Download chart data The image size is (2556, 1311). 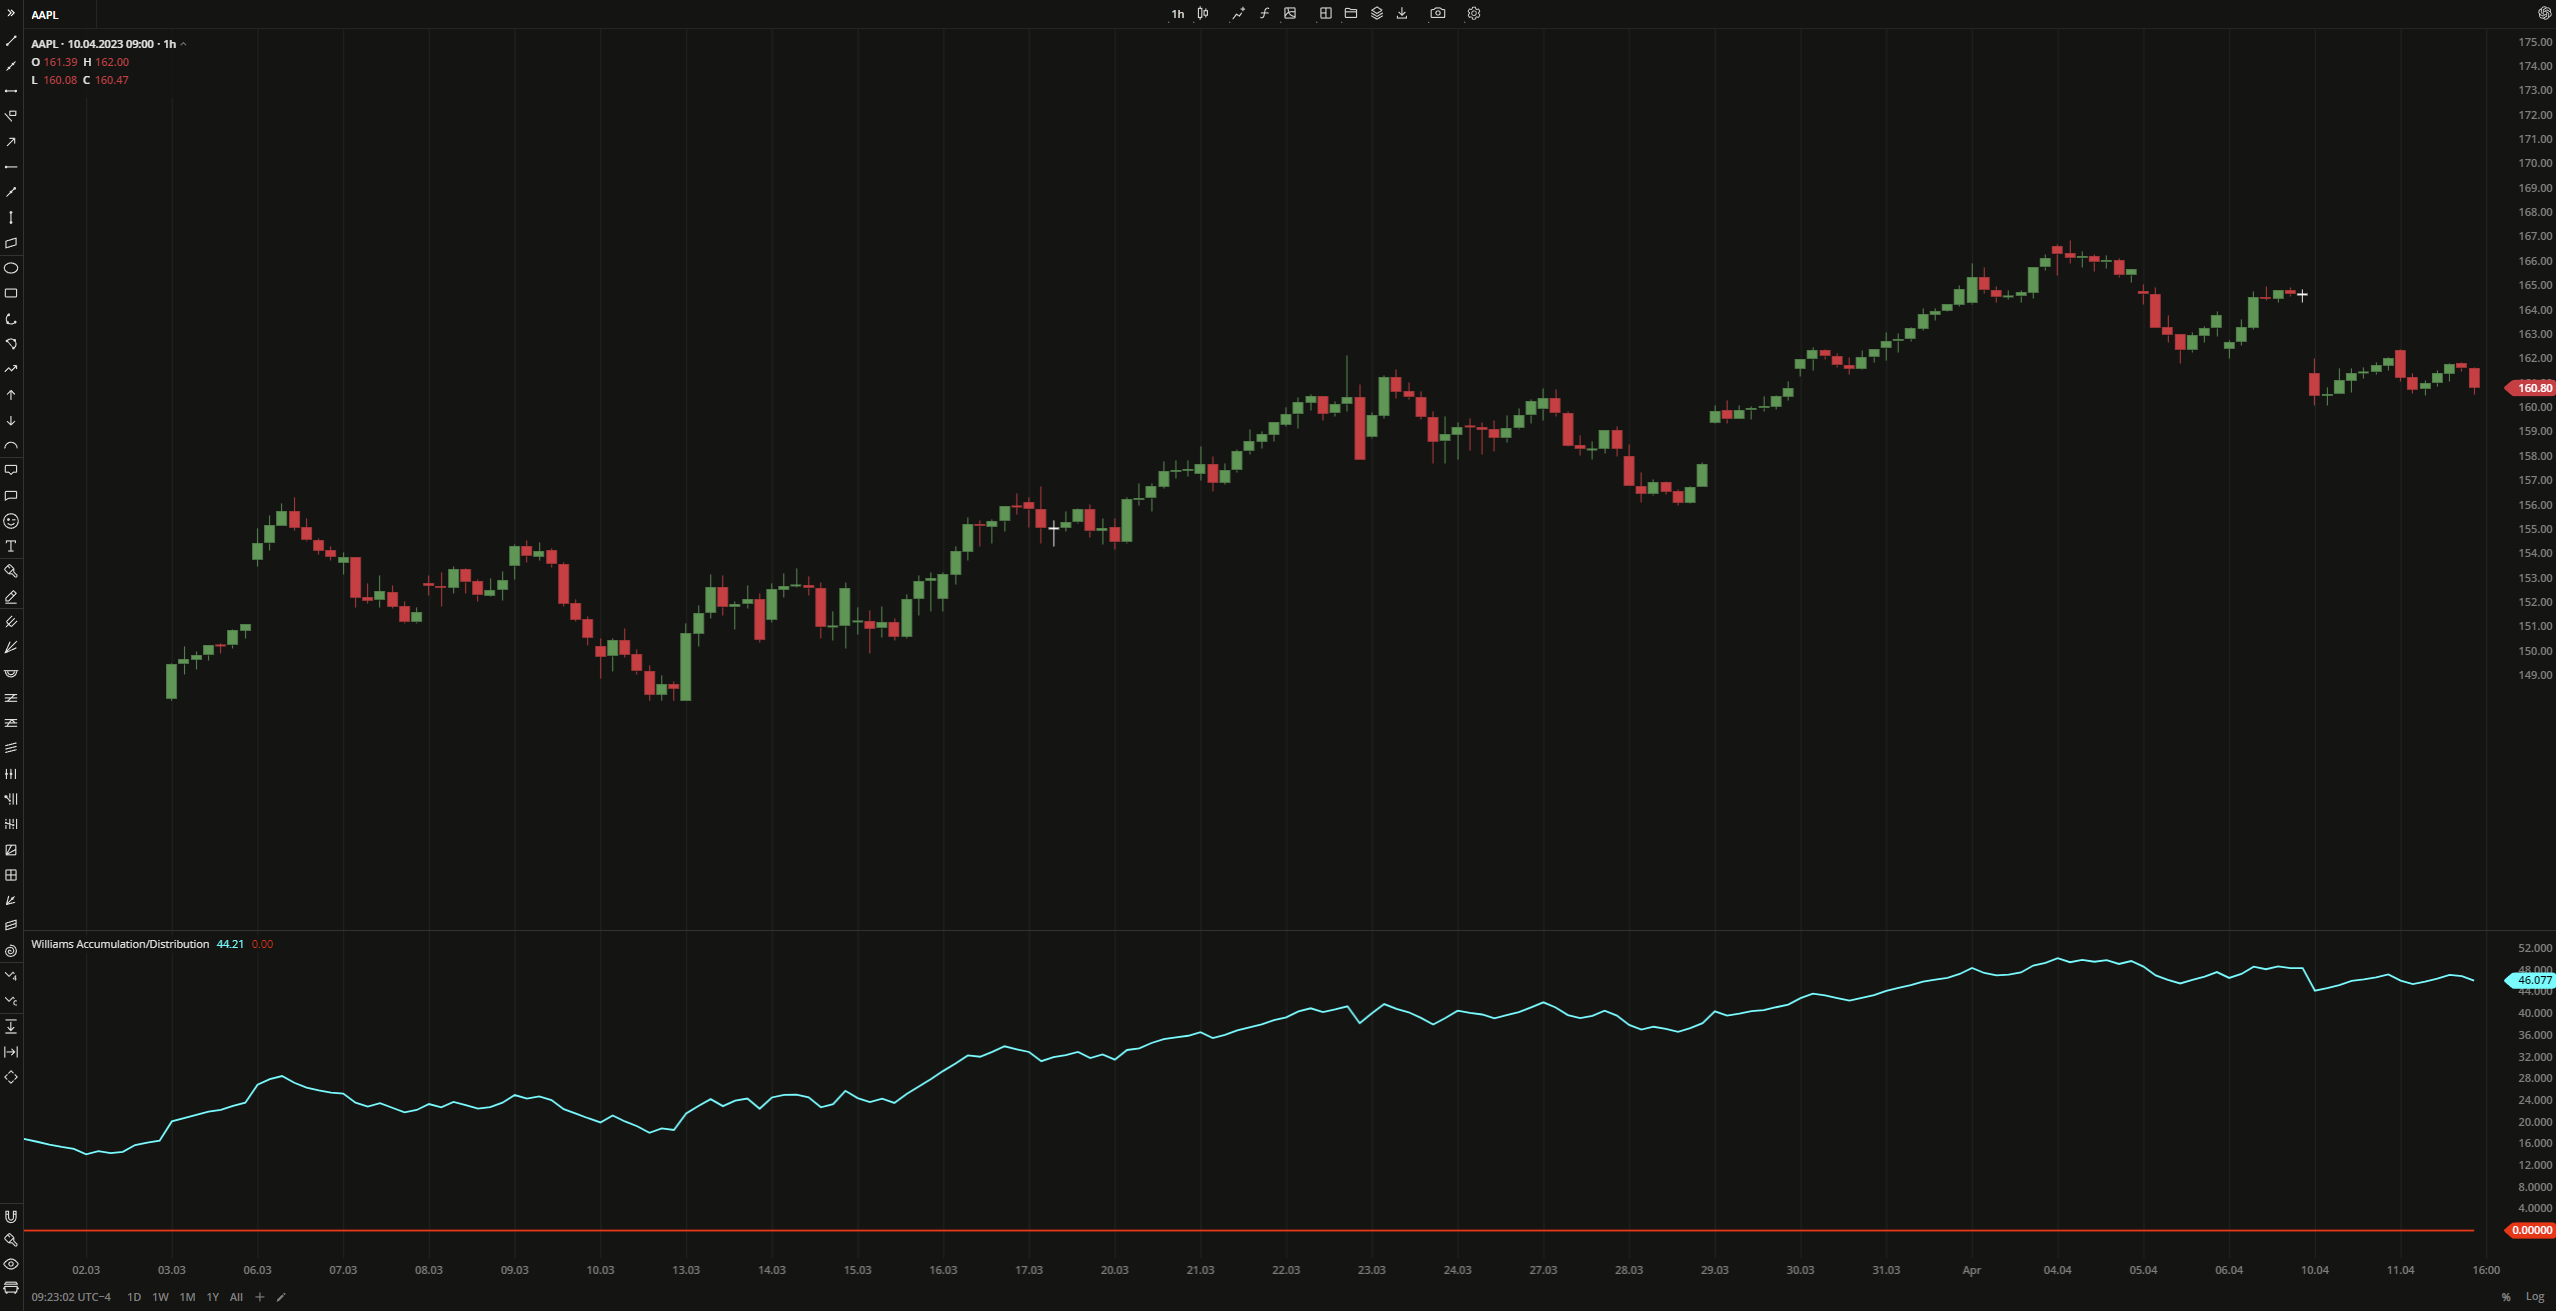[1402, 14]
